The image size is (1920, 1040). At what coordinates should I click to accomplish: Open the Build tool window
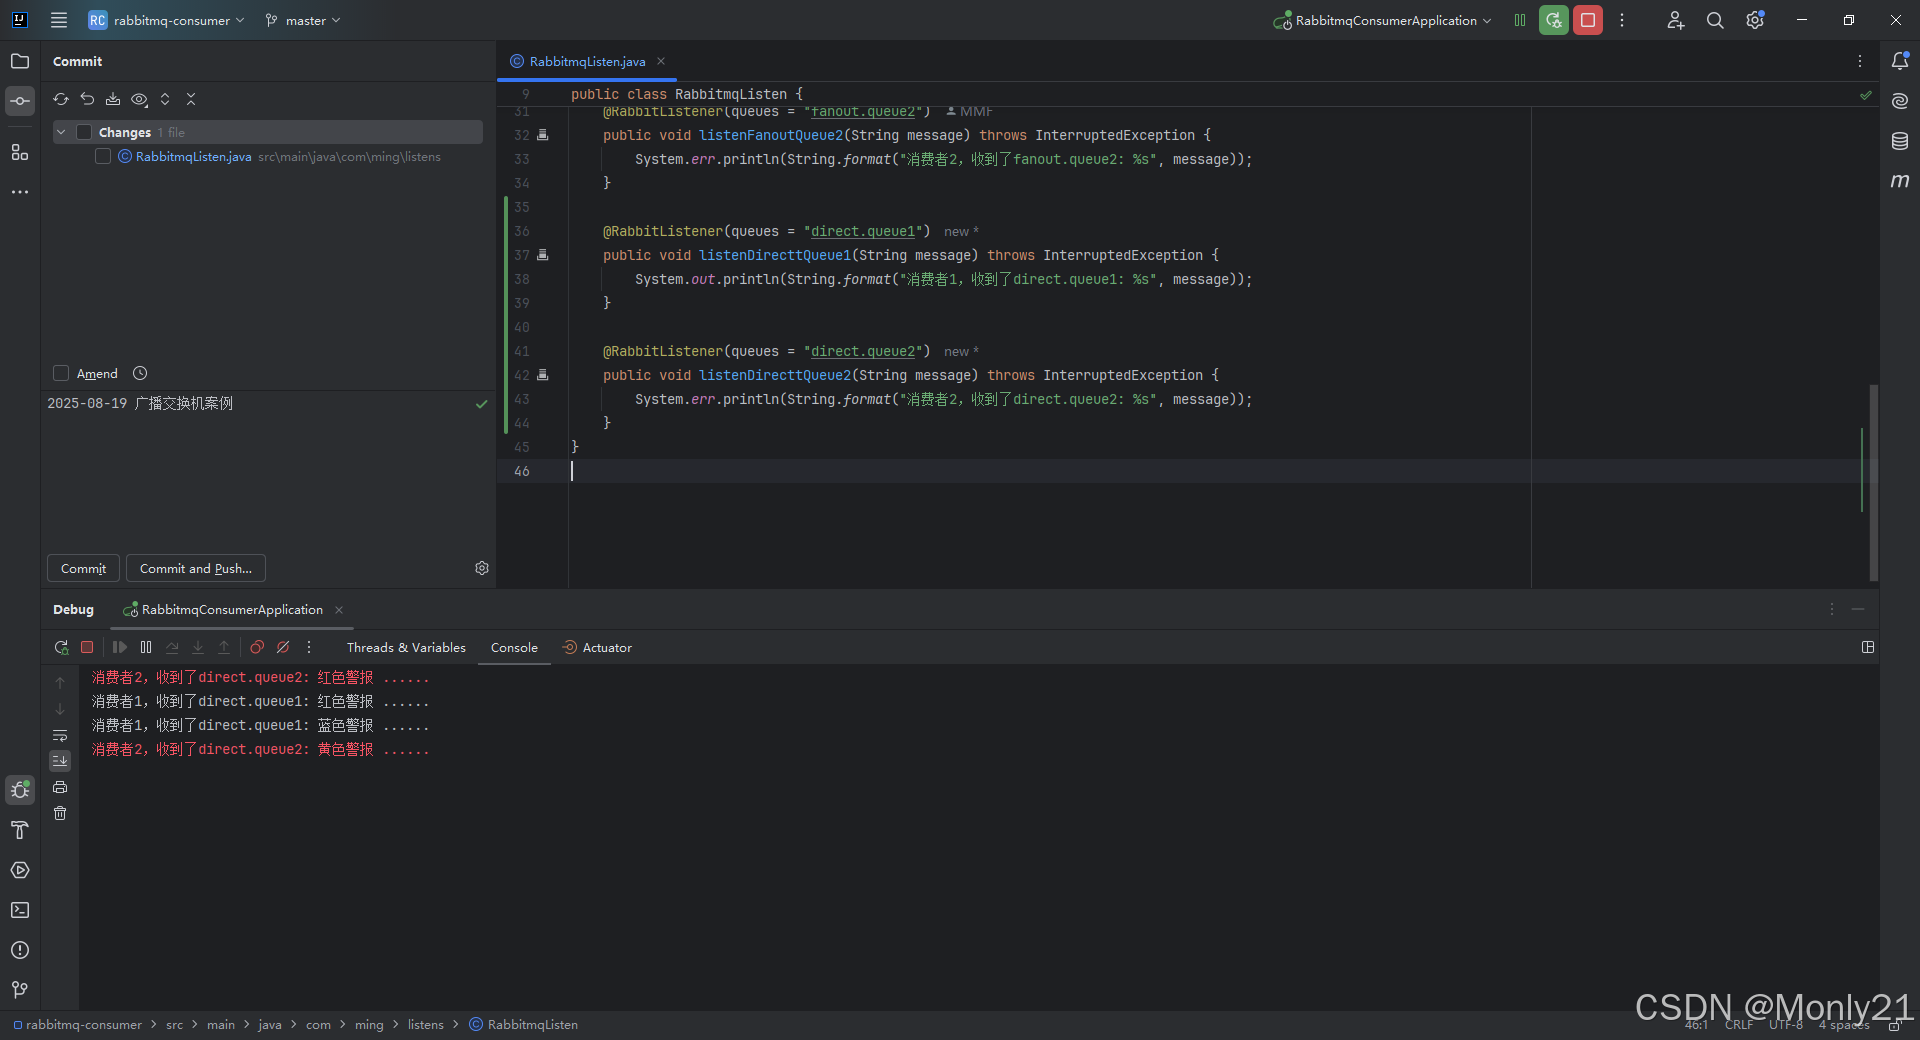point(20,830)
